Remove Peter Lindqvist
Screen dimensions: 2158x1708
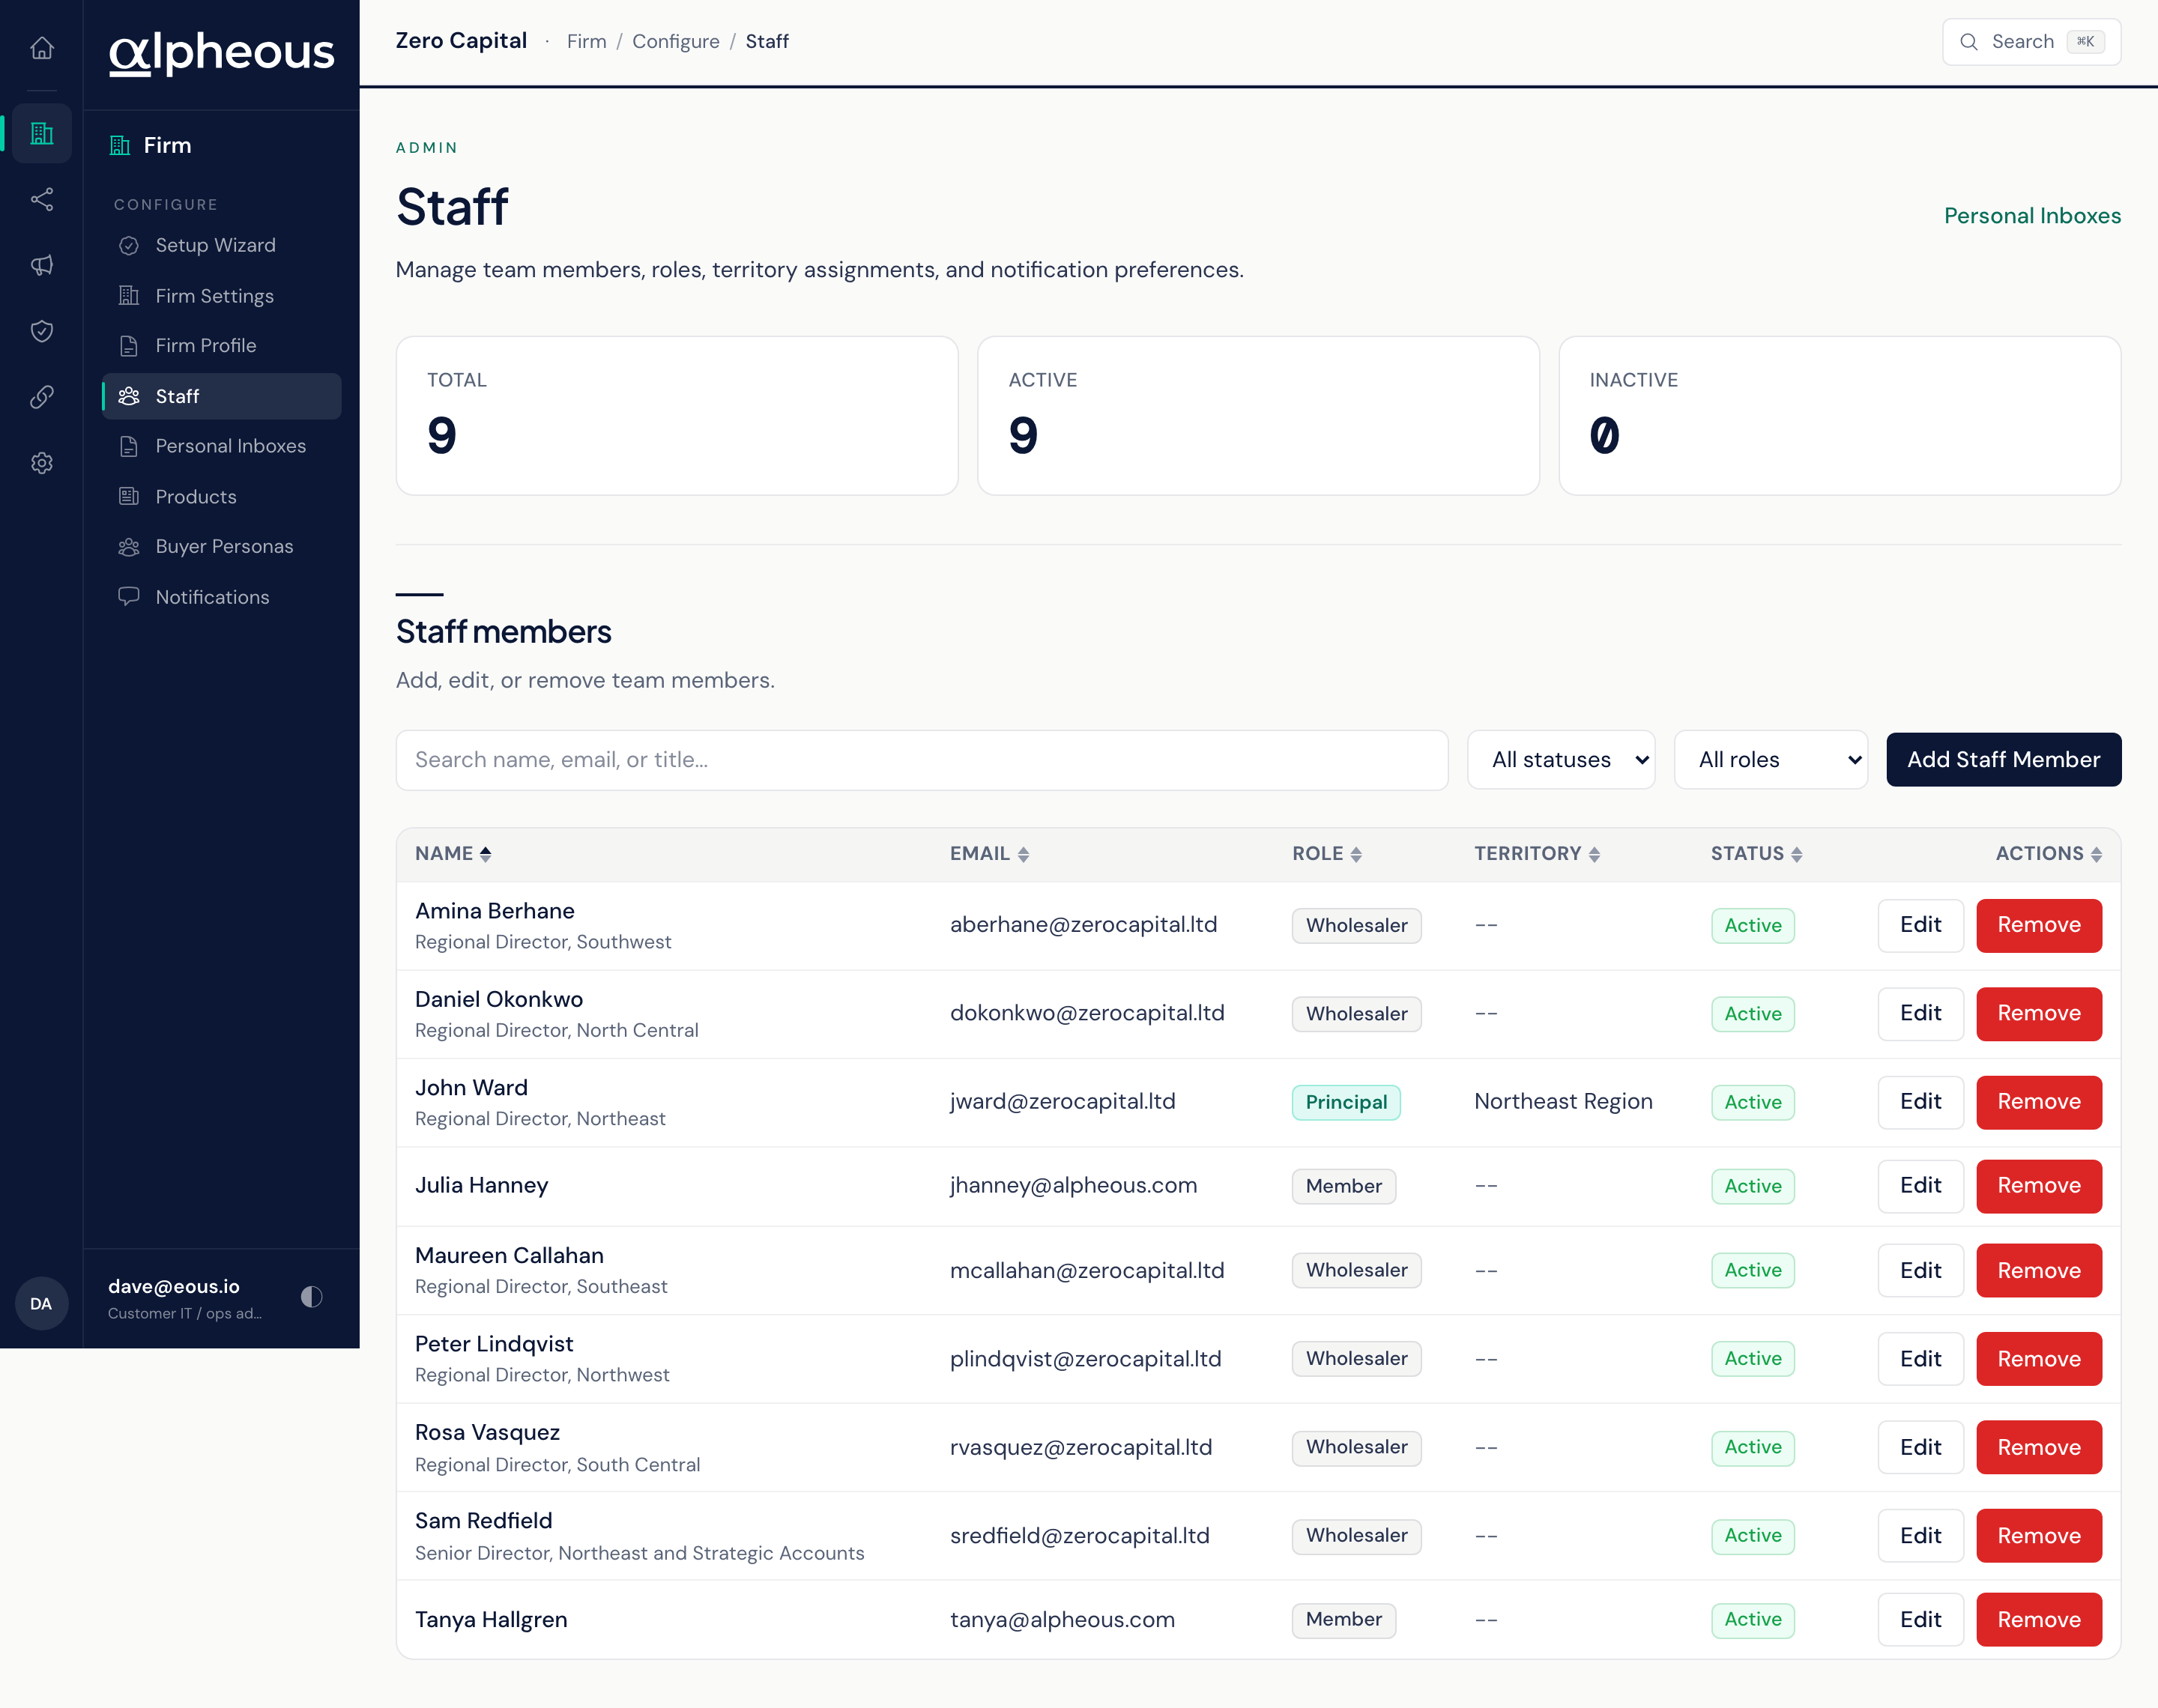pyautogui.click(x=2039, y=1359)
